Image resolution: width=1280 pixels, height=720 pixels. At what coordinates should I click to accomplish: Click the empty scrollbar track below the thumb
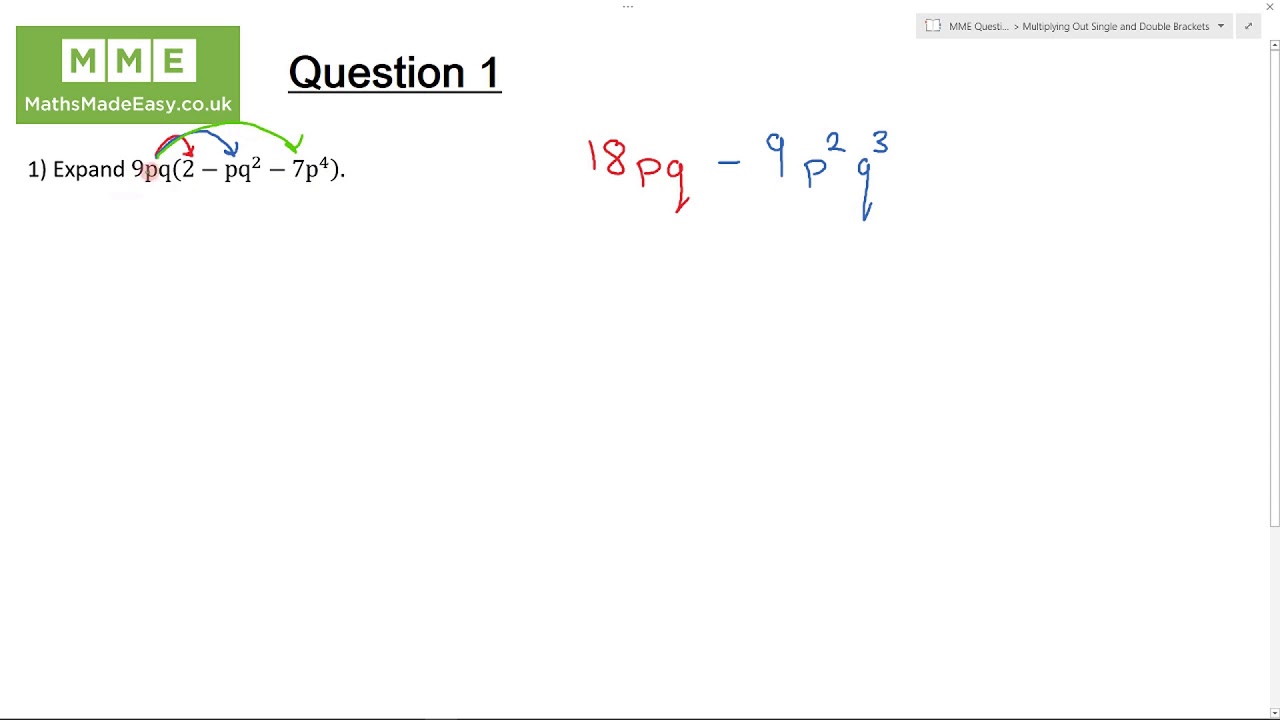point(1274,620)
